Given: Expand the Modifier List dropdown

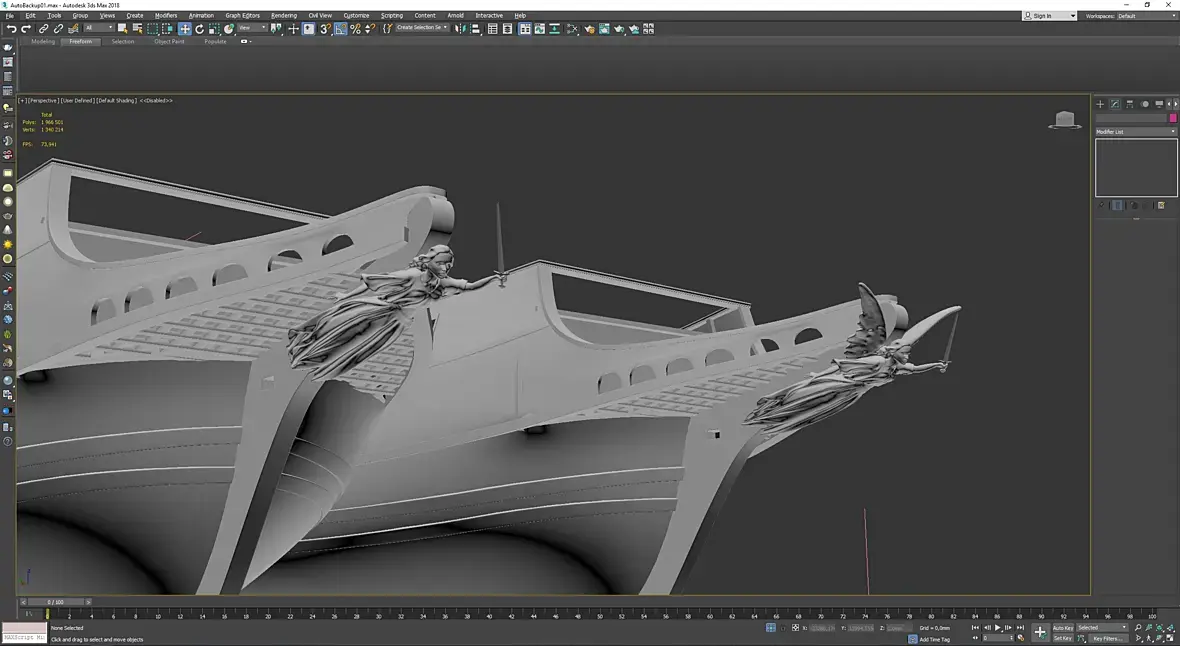Looking at the screenshot, I should 1136,132.
